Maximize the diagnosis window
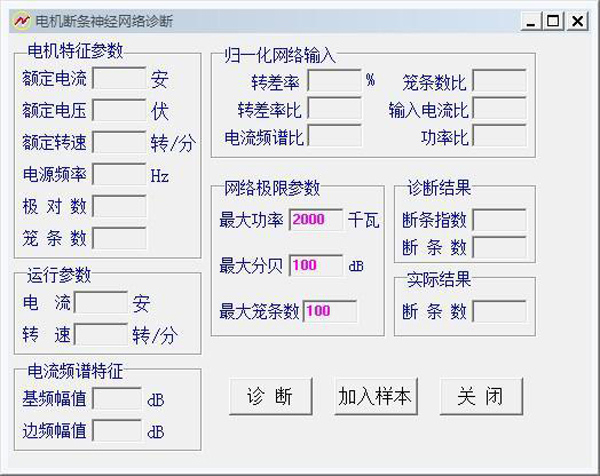 553,19
